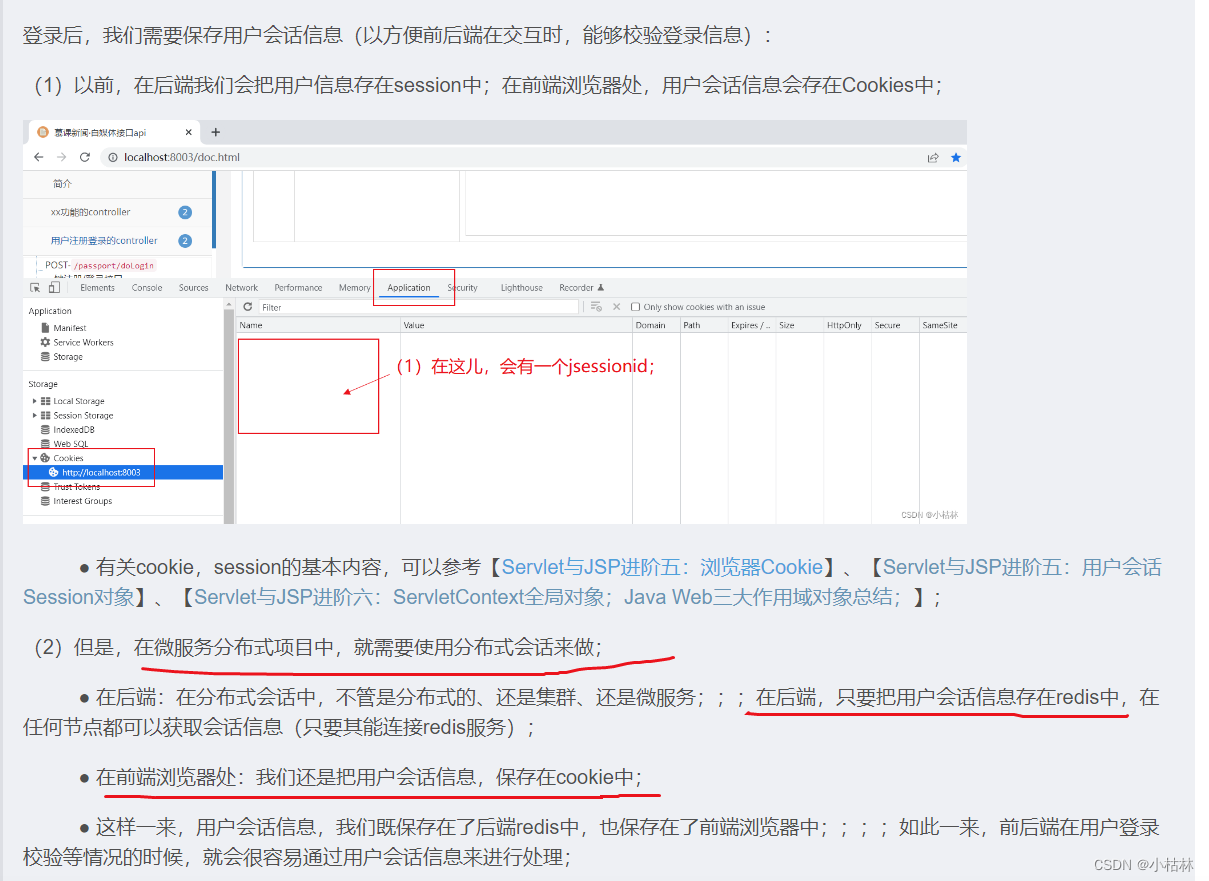Image resolution: width=1209 pixels, height=881 pixels.
Task: Click the 简介 item in API sidebar
Action: point(62,184)
